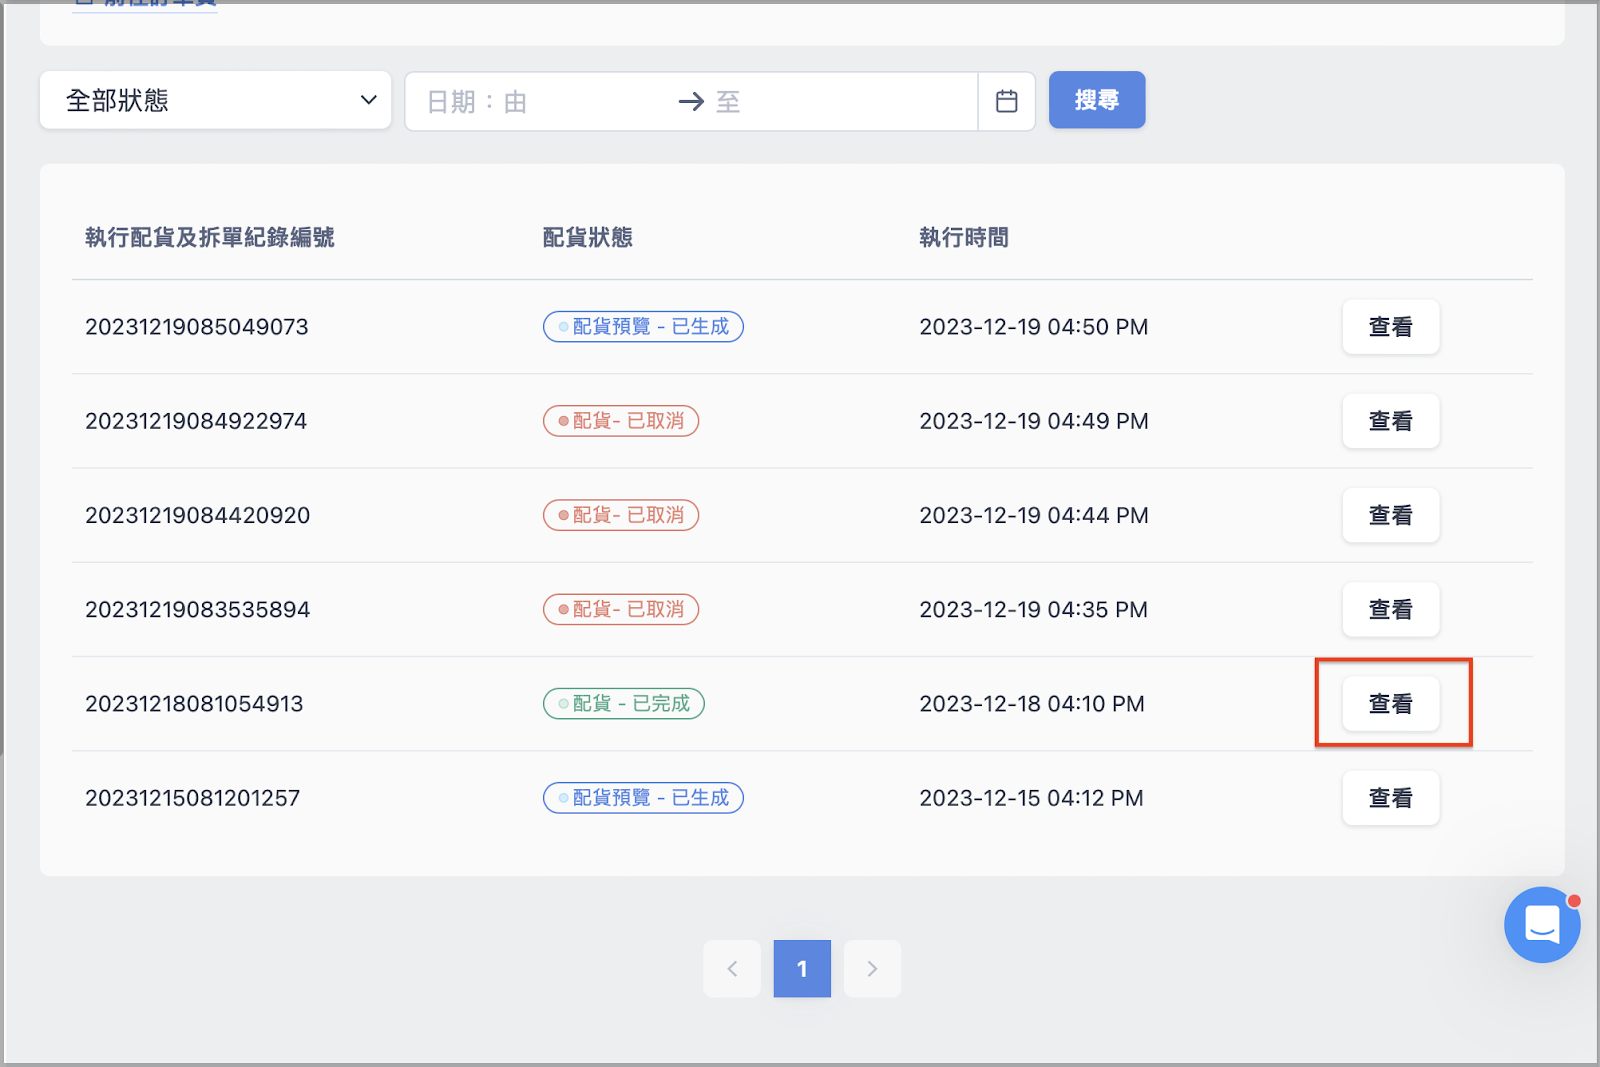Set the end date field 至
This screenshot has height=1067, width=1600.
[x=840, y=102]
